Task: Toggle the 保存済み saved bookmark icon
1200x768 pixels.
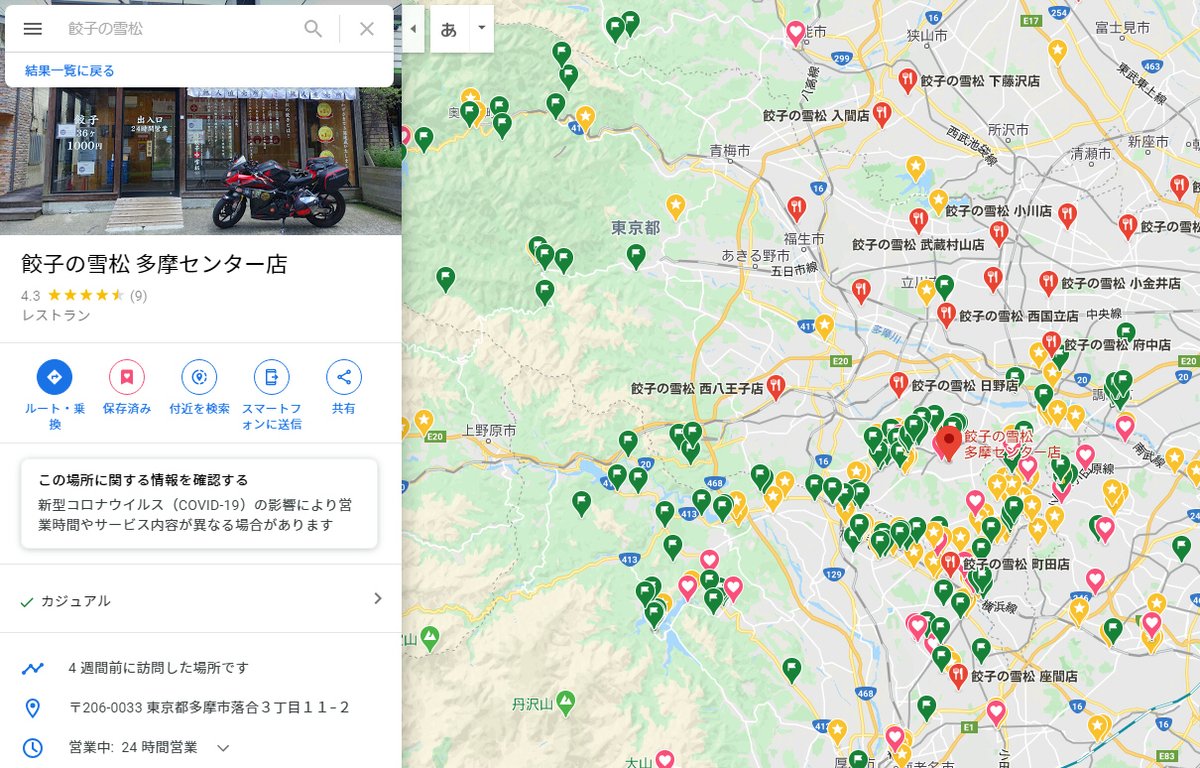Action: tap(127, 377)
